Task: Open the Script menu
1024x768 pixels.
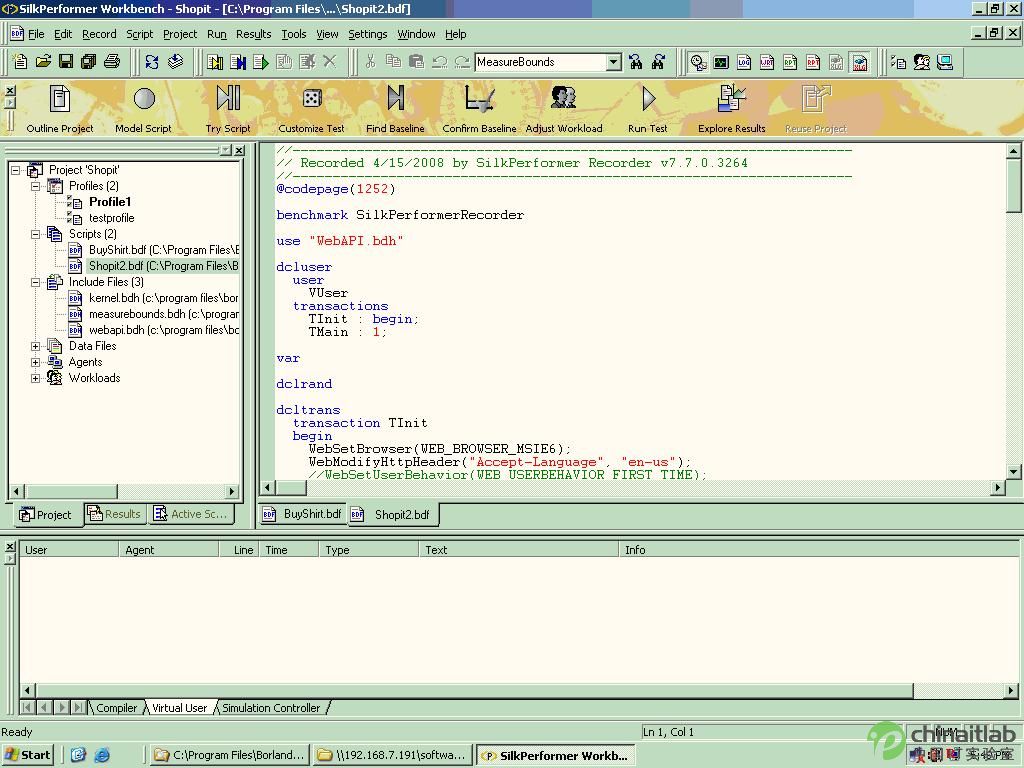Action: tap(139, 34)
